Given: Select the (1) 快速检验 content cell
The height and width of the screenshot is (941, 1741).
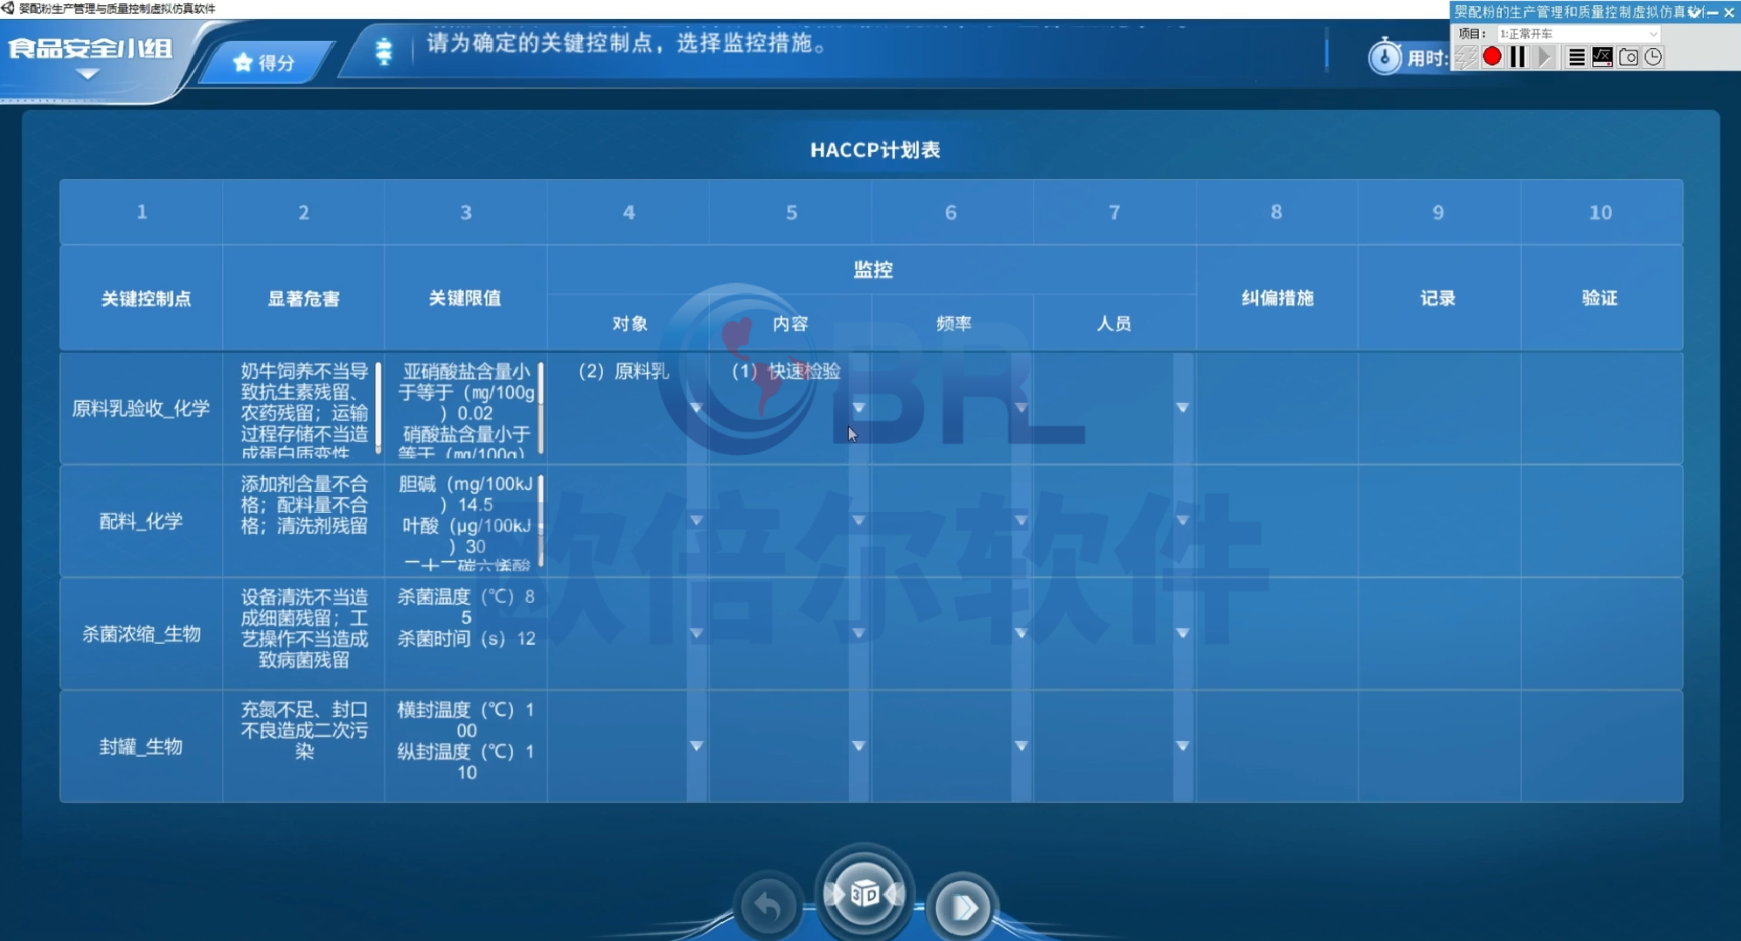Looking at the screenshot, I should pos(786,371).
